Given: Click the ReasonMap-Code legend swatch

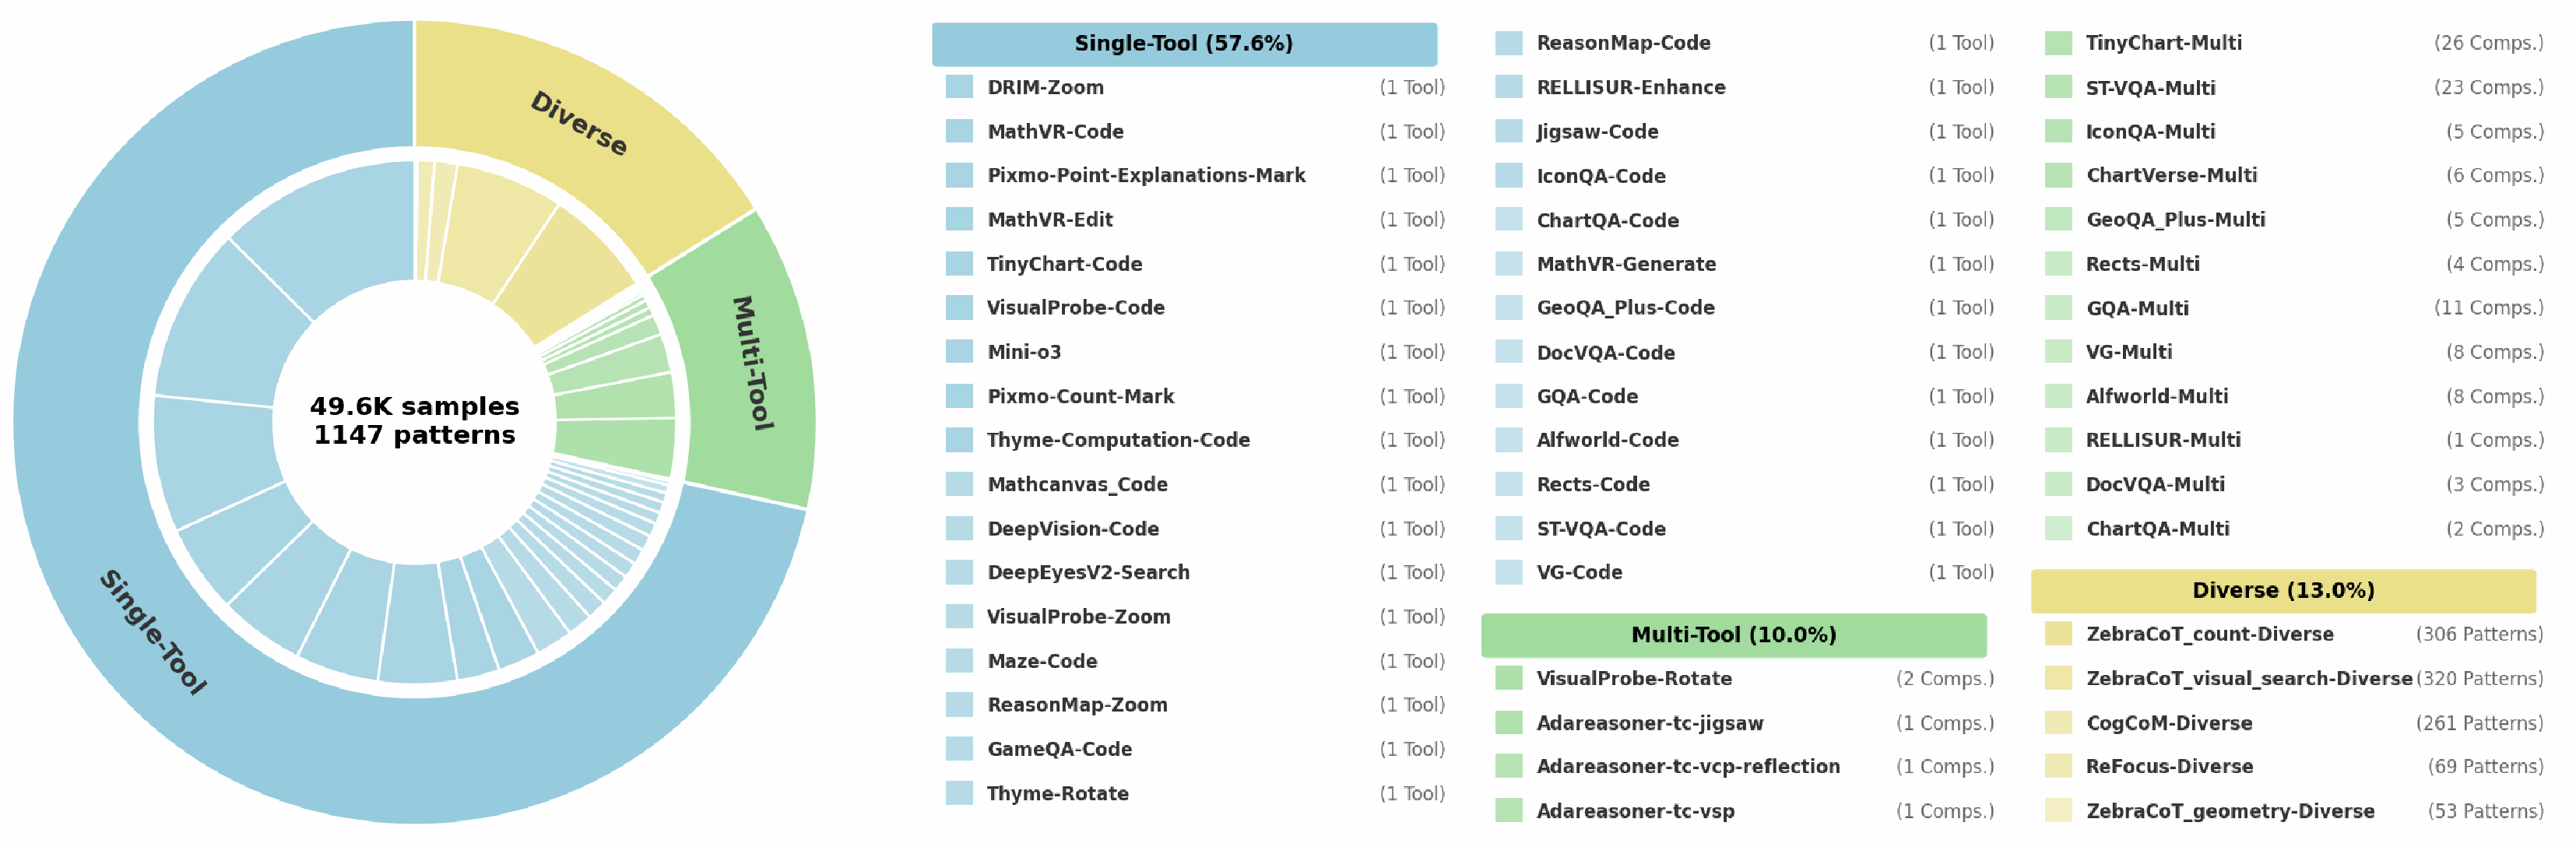Looking at the screenshot, I should pos(1508,43).
